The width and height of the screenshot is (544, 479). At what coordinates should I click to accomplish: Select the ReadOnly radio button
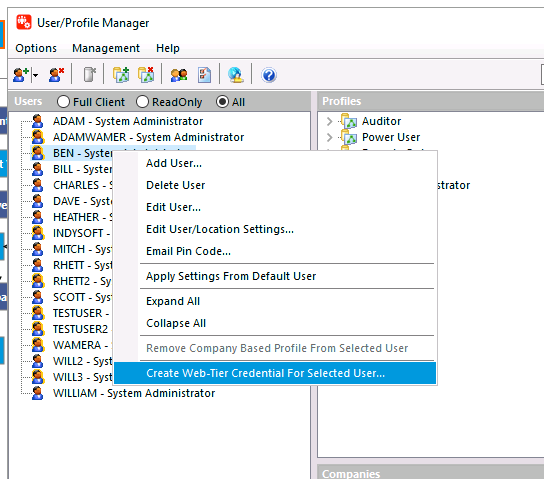point(142,102)
